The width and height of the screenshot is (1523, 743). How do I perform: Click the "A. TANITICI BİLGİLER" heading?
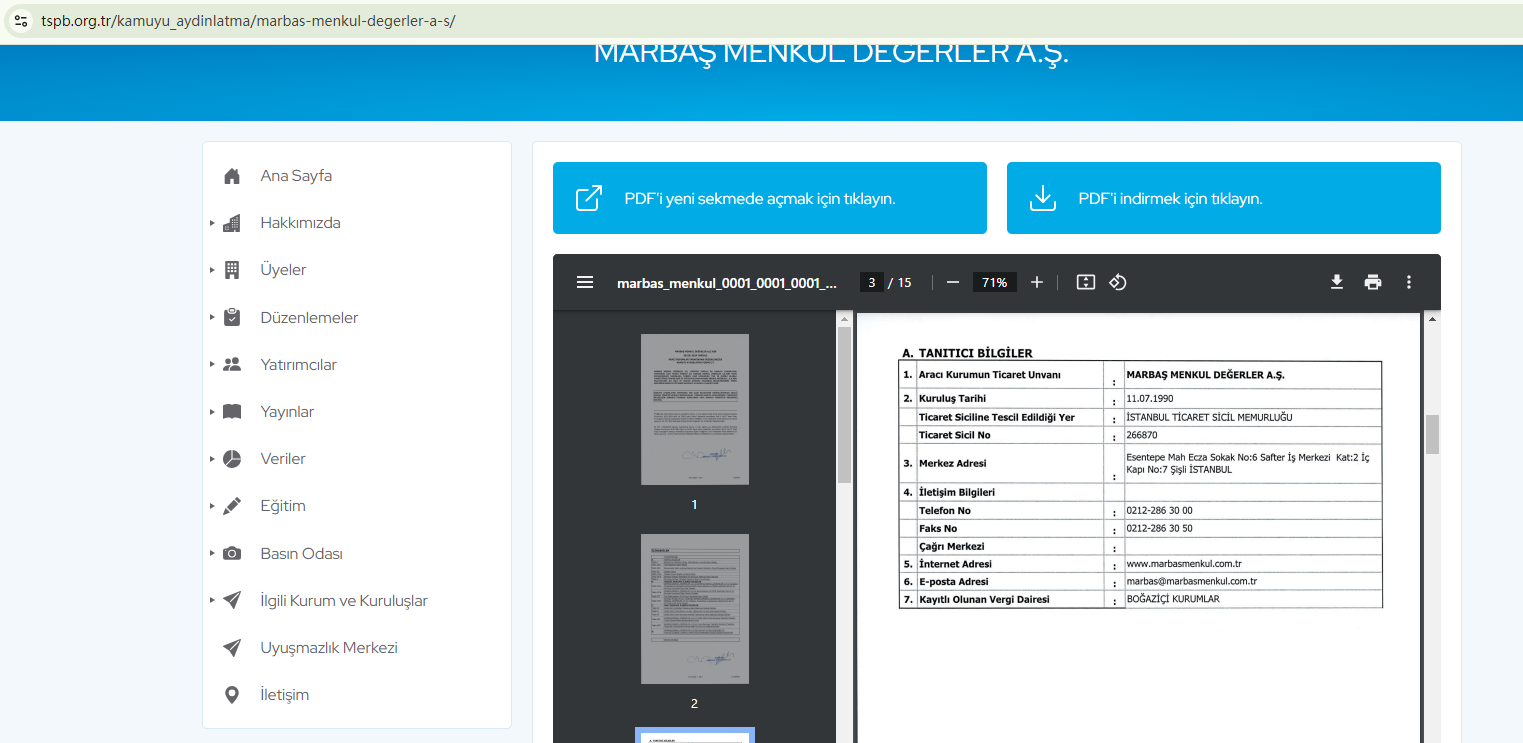967,353
